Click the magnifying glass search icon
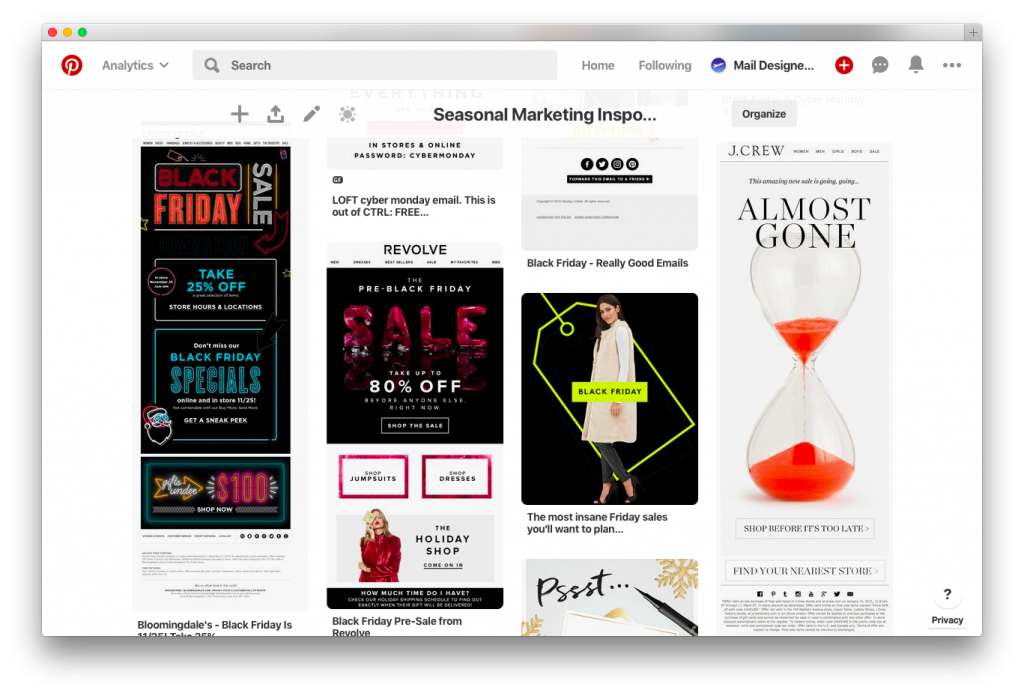Viewport: 1024px width, 696px height. [212, 65]
